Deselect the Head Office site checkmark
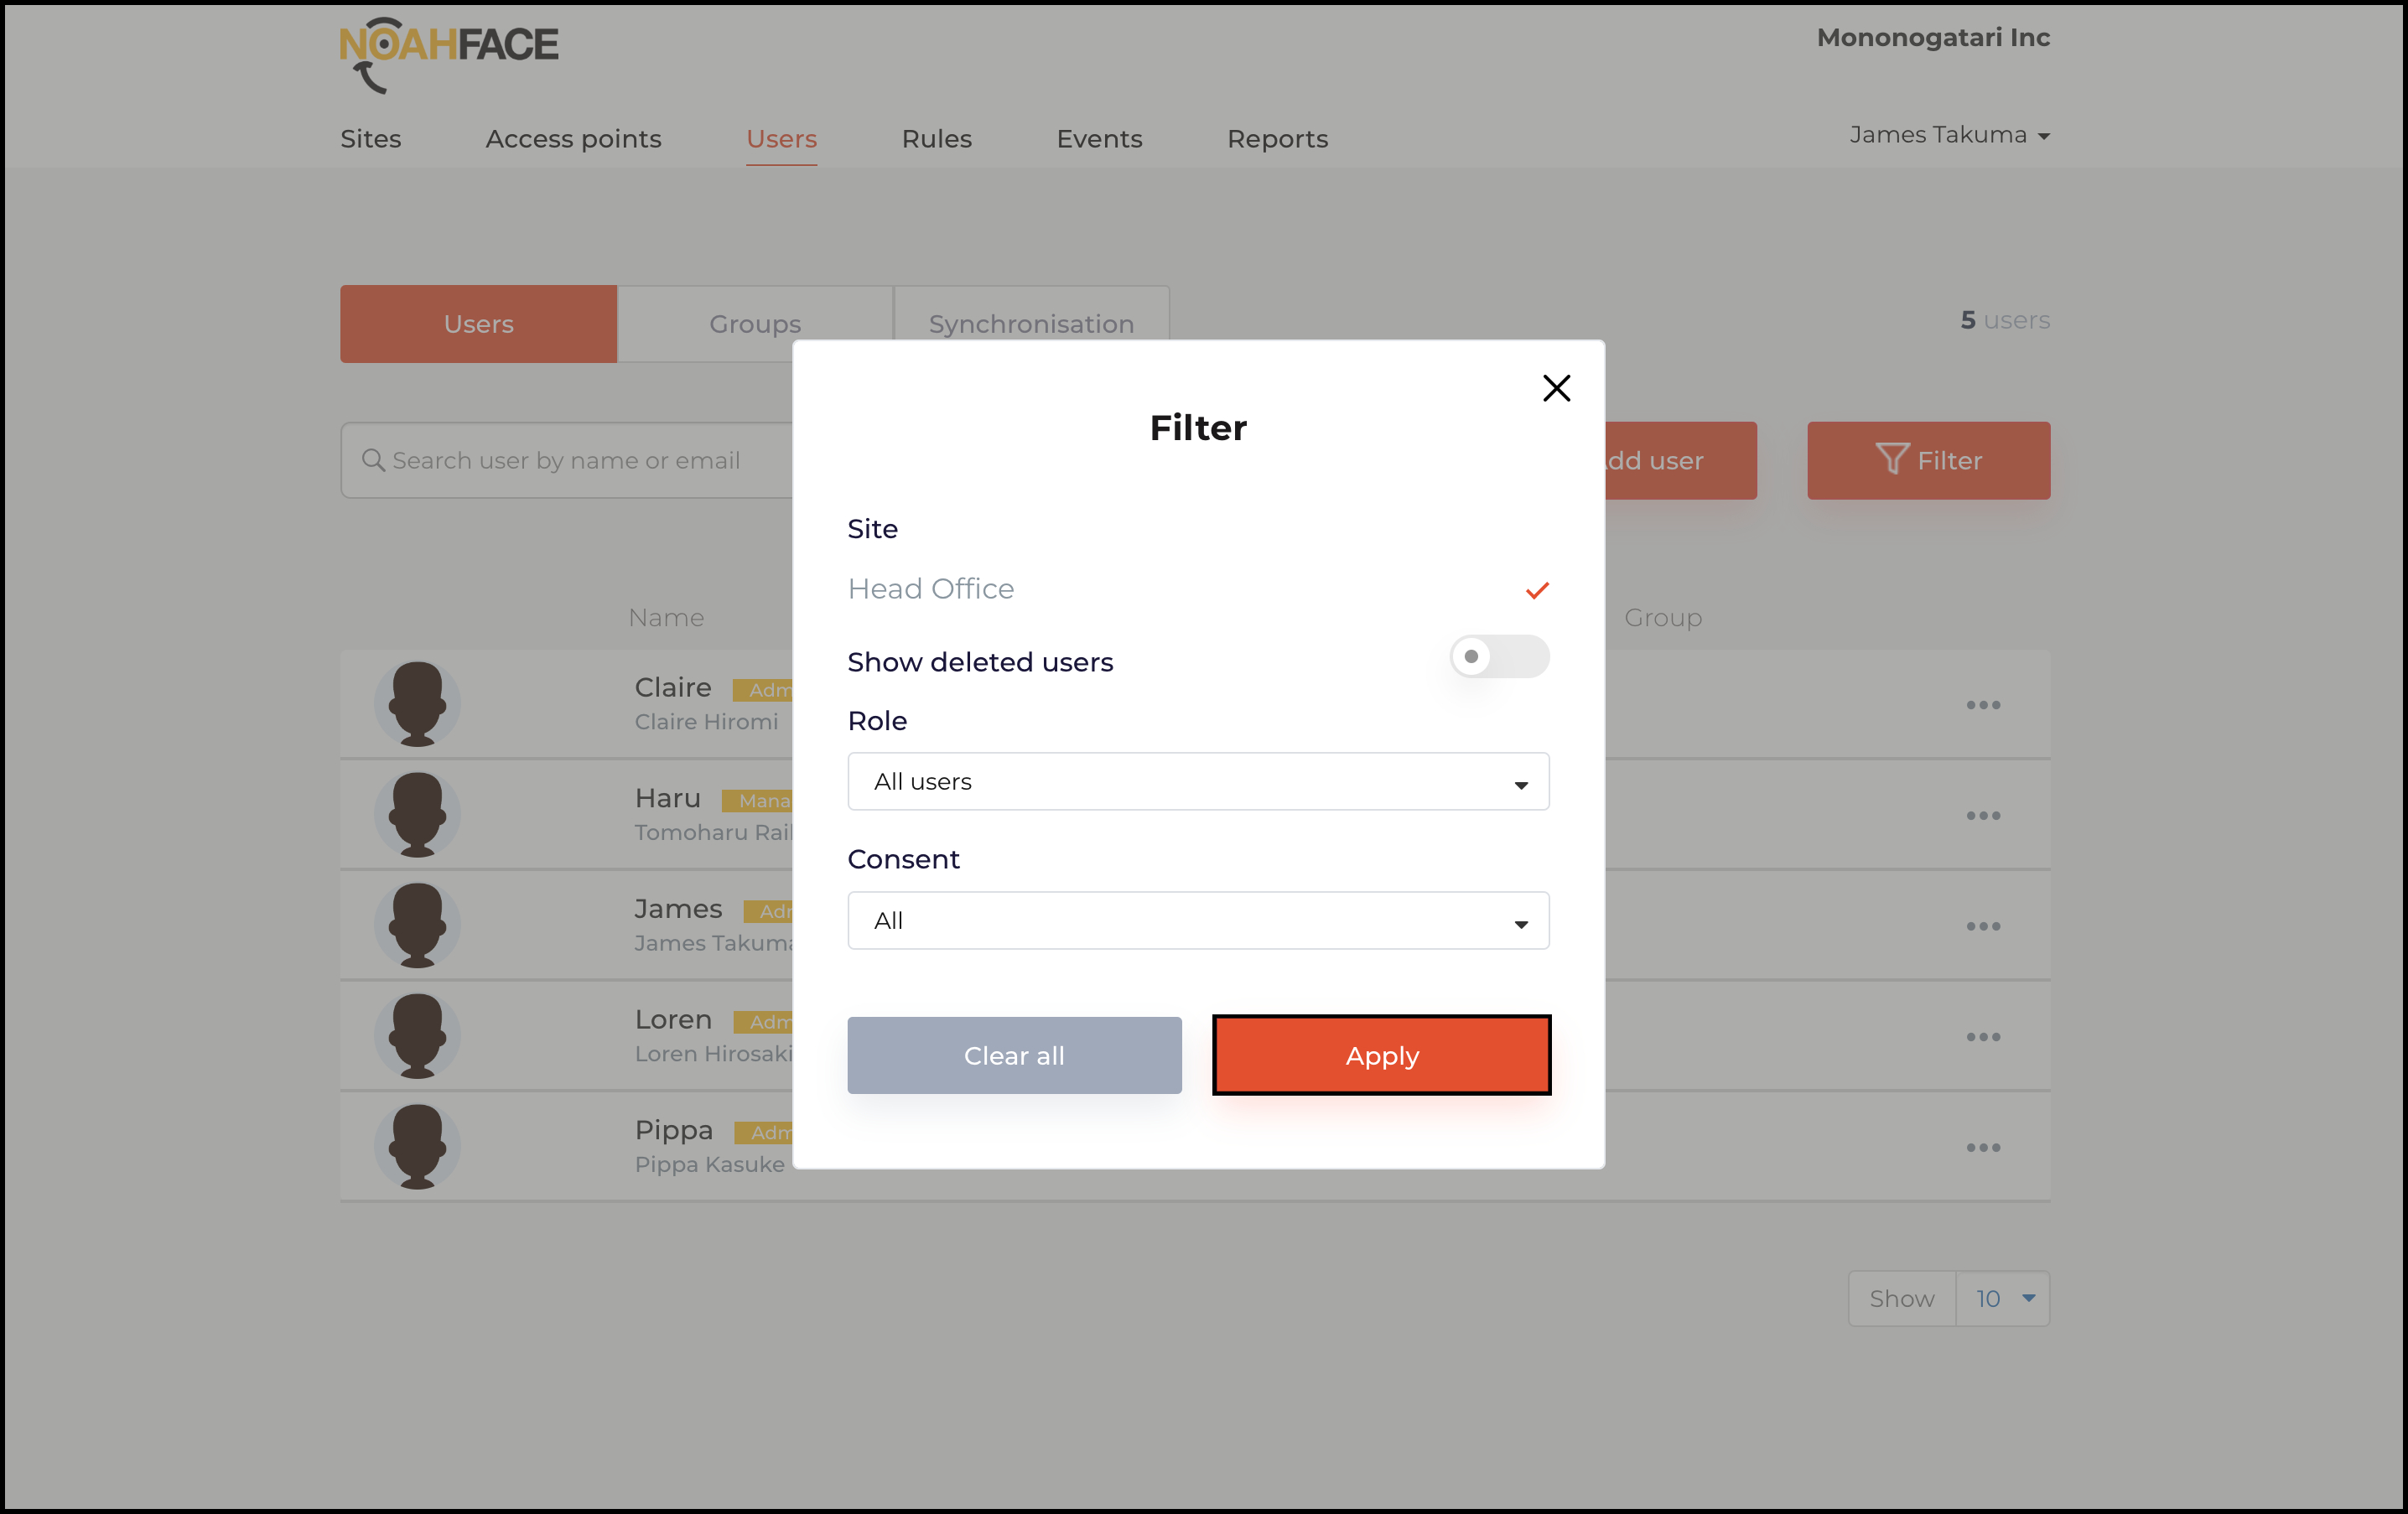The height and width of the screenshot is (1514, 2408). pos(1536,590)
